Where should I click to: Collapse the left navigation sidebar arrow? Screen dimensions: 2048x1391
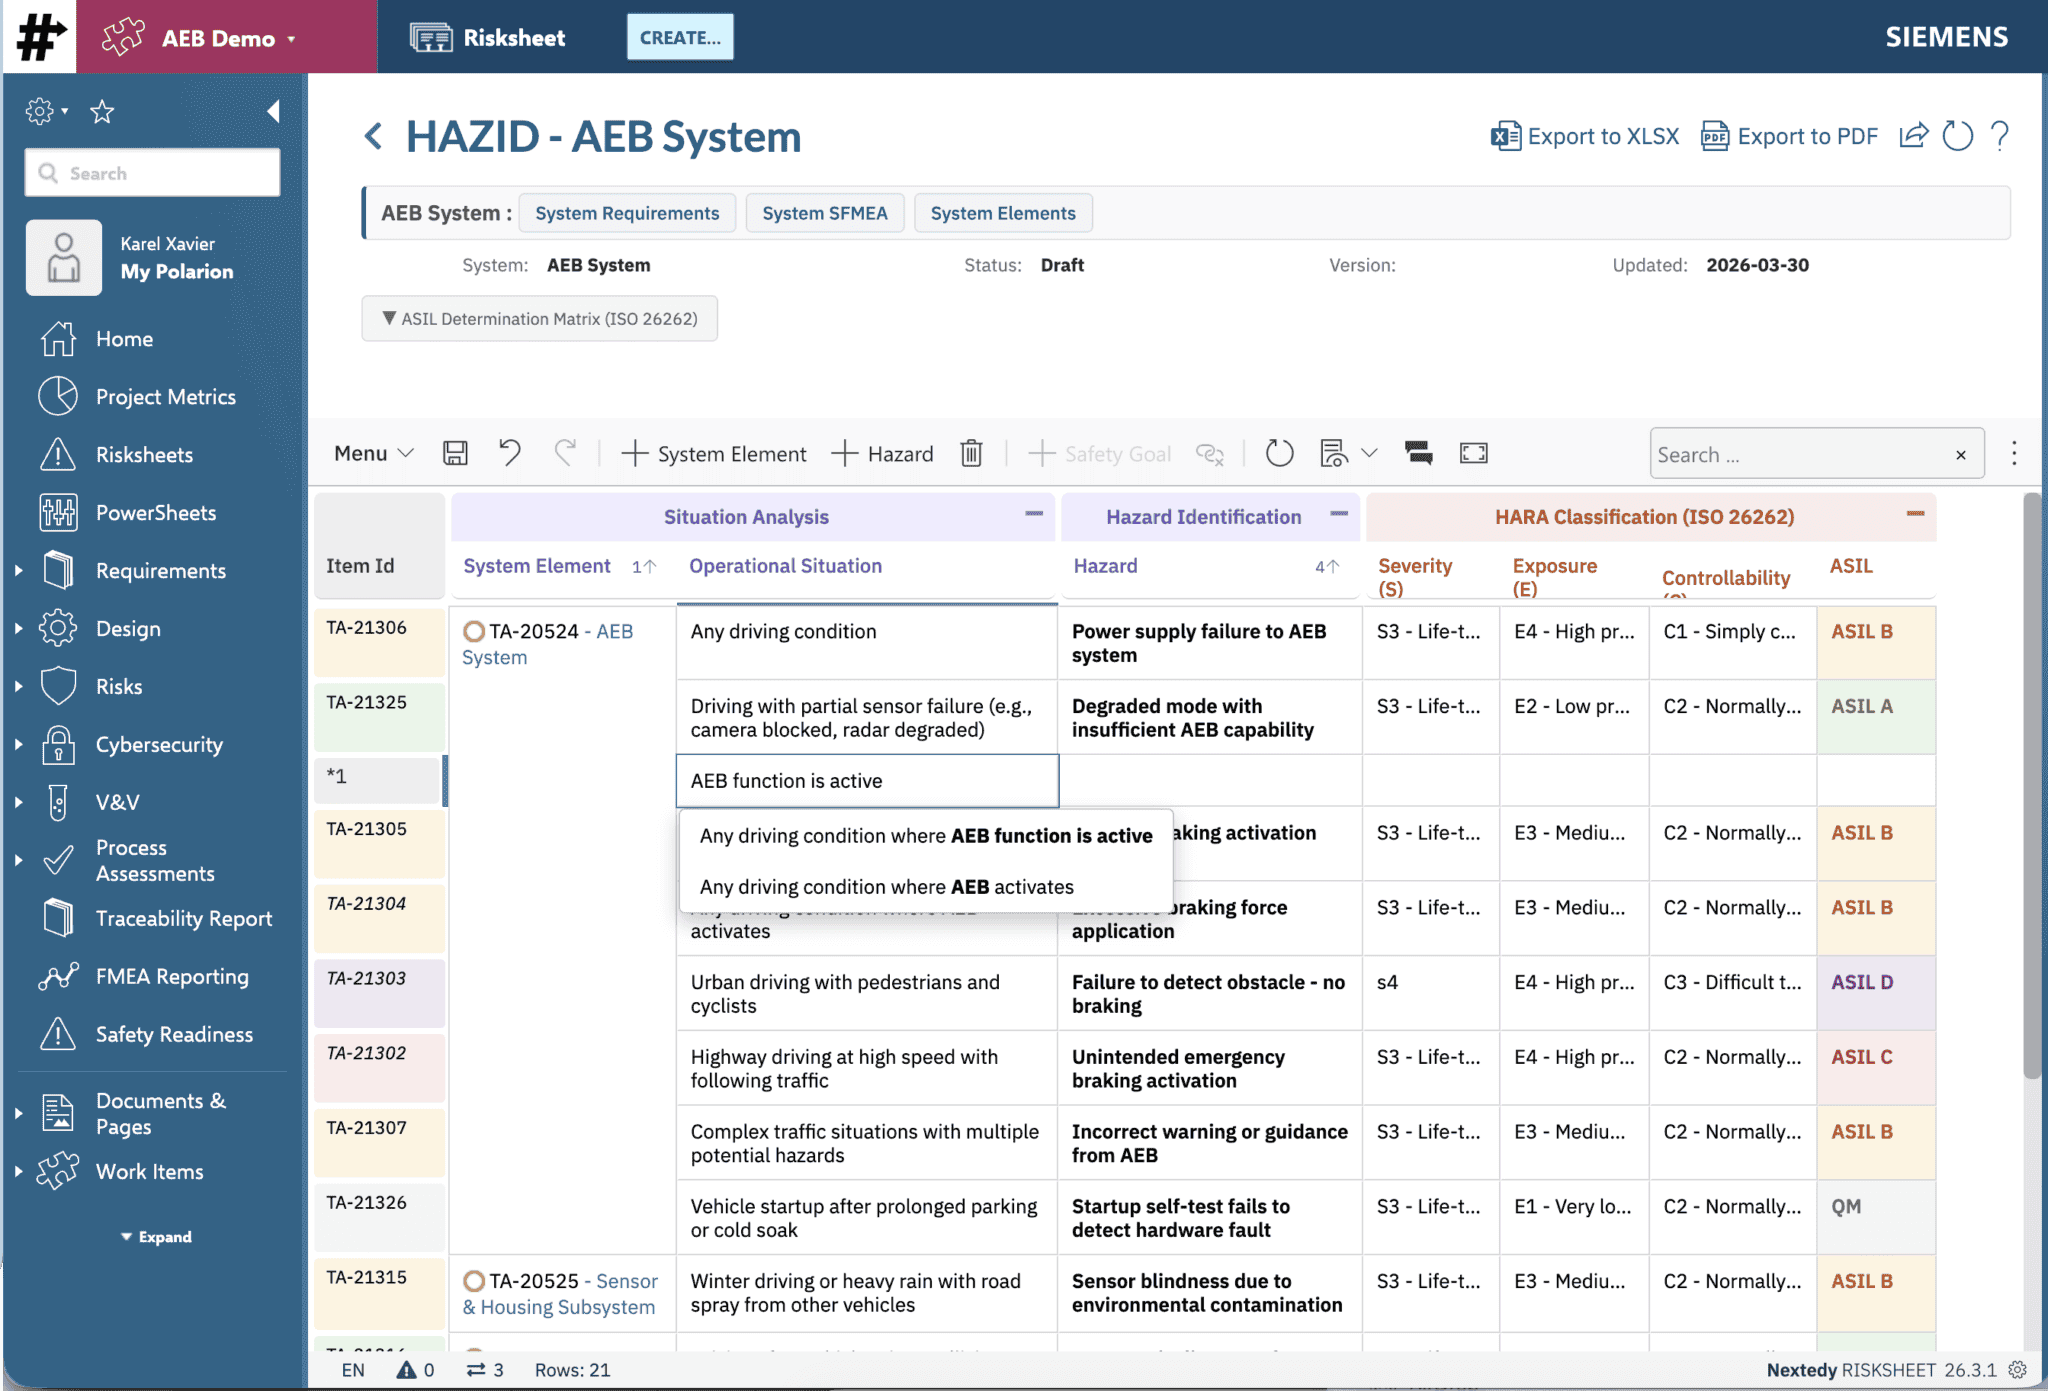[x=273, y=111]
